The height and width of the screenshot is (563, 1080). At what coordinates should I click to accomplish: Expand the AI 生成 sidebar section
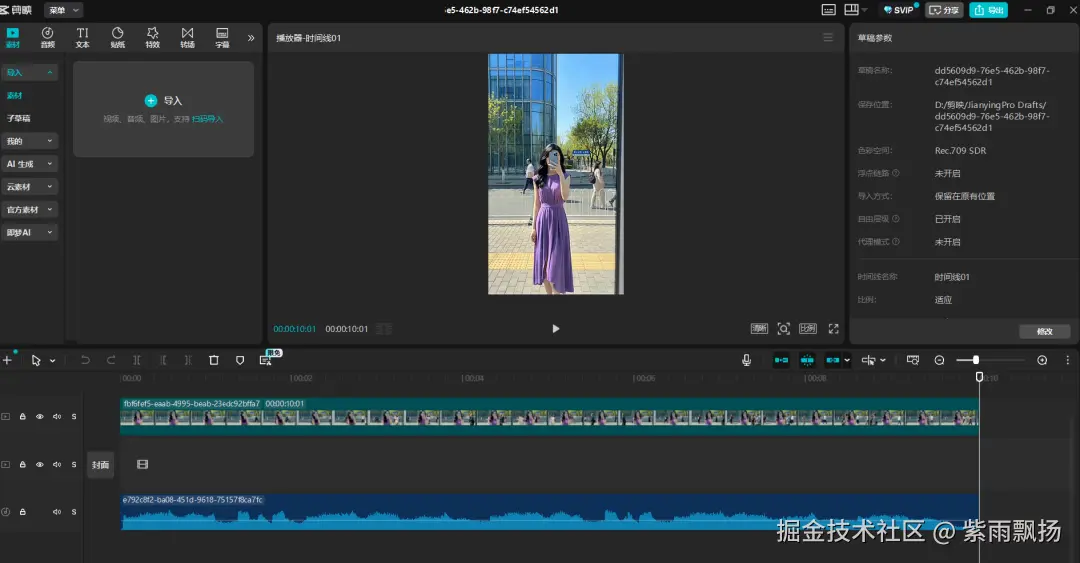point(30,164)
